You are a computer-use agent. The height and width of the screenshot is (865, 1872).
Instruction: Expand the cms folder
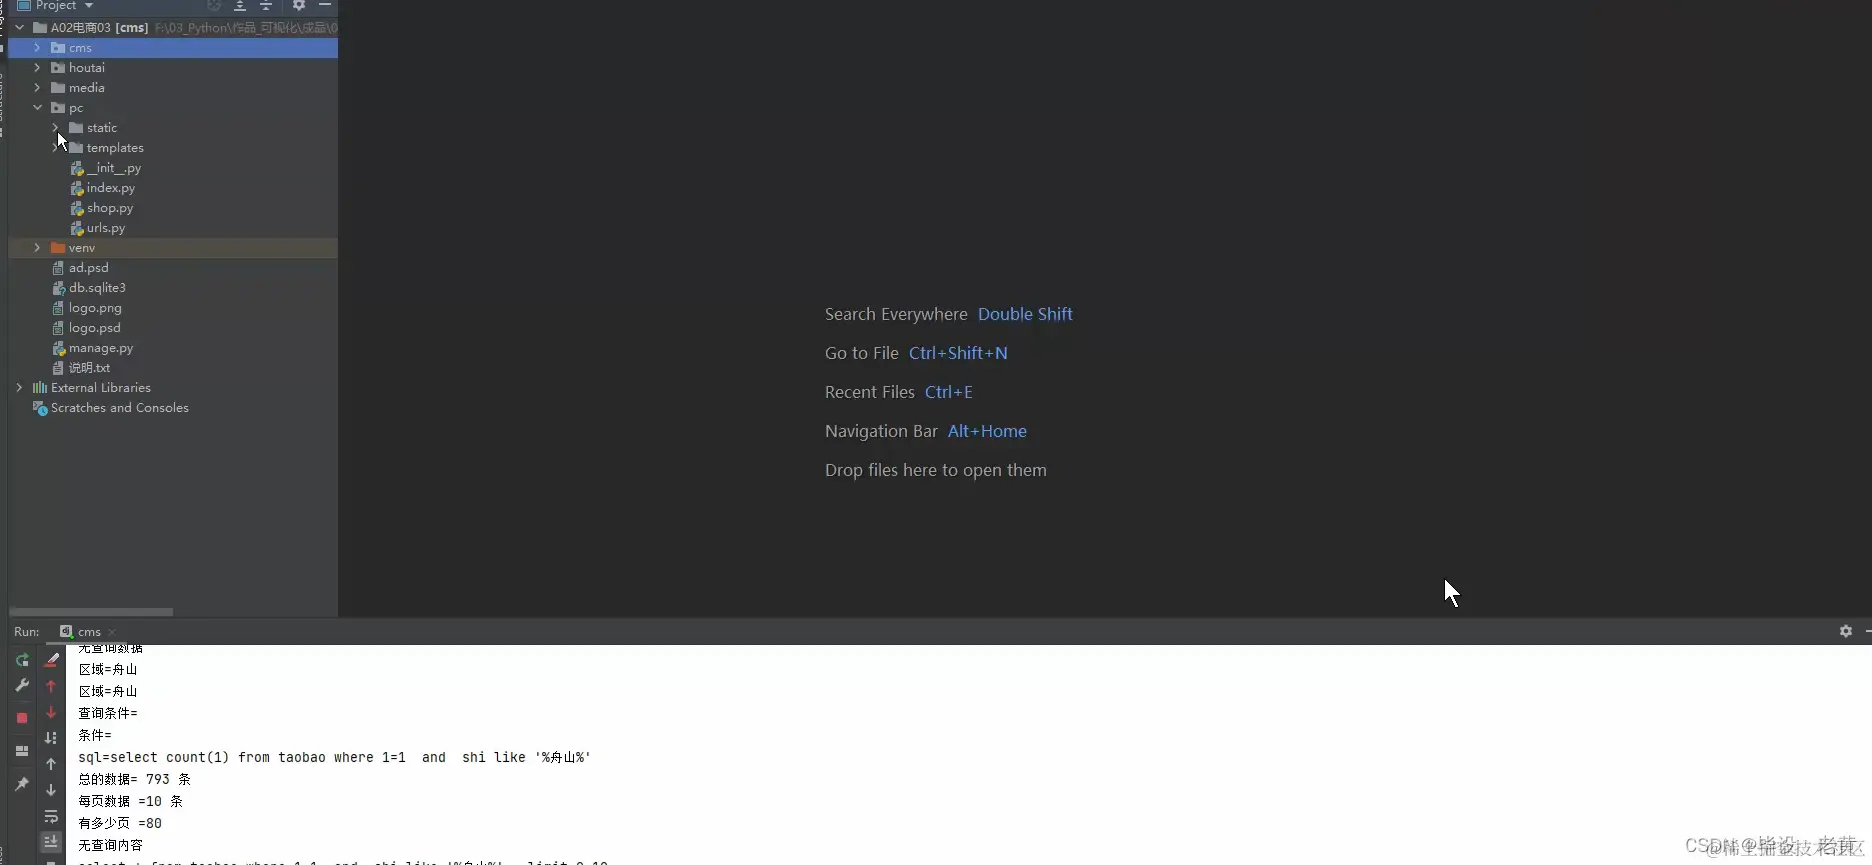38,48
